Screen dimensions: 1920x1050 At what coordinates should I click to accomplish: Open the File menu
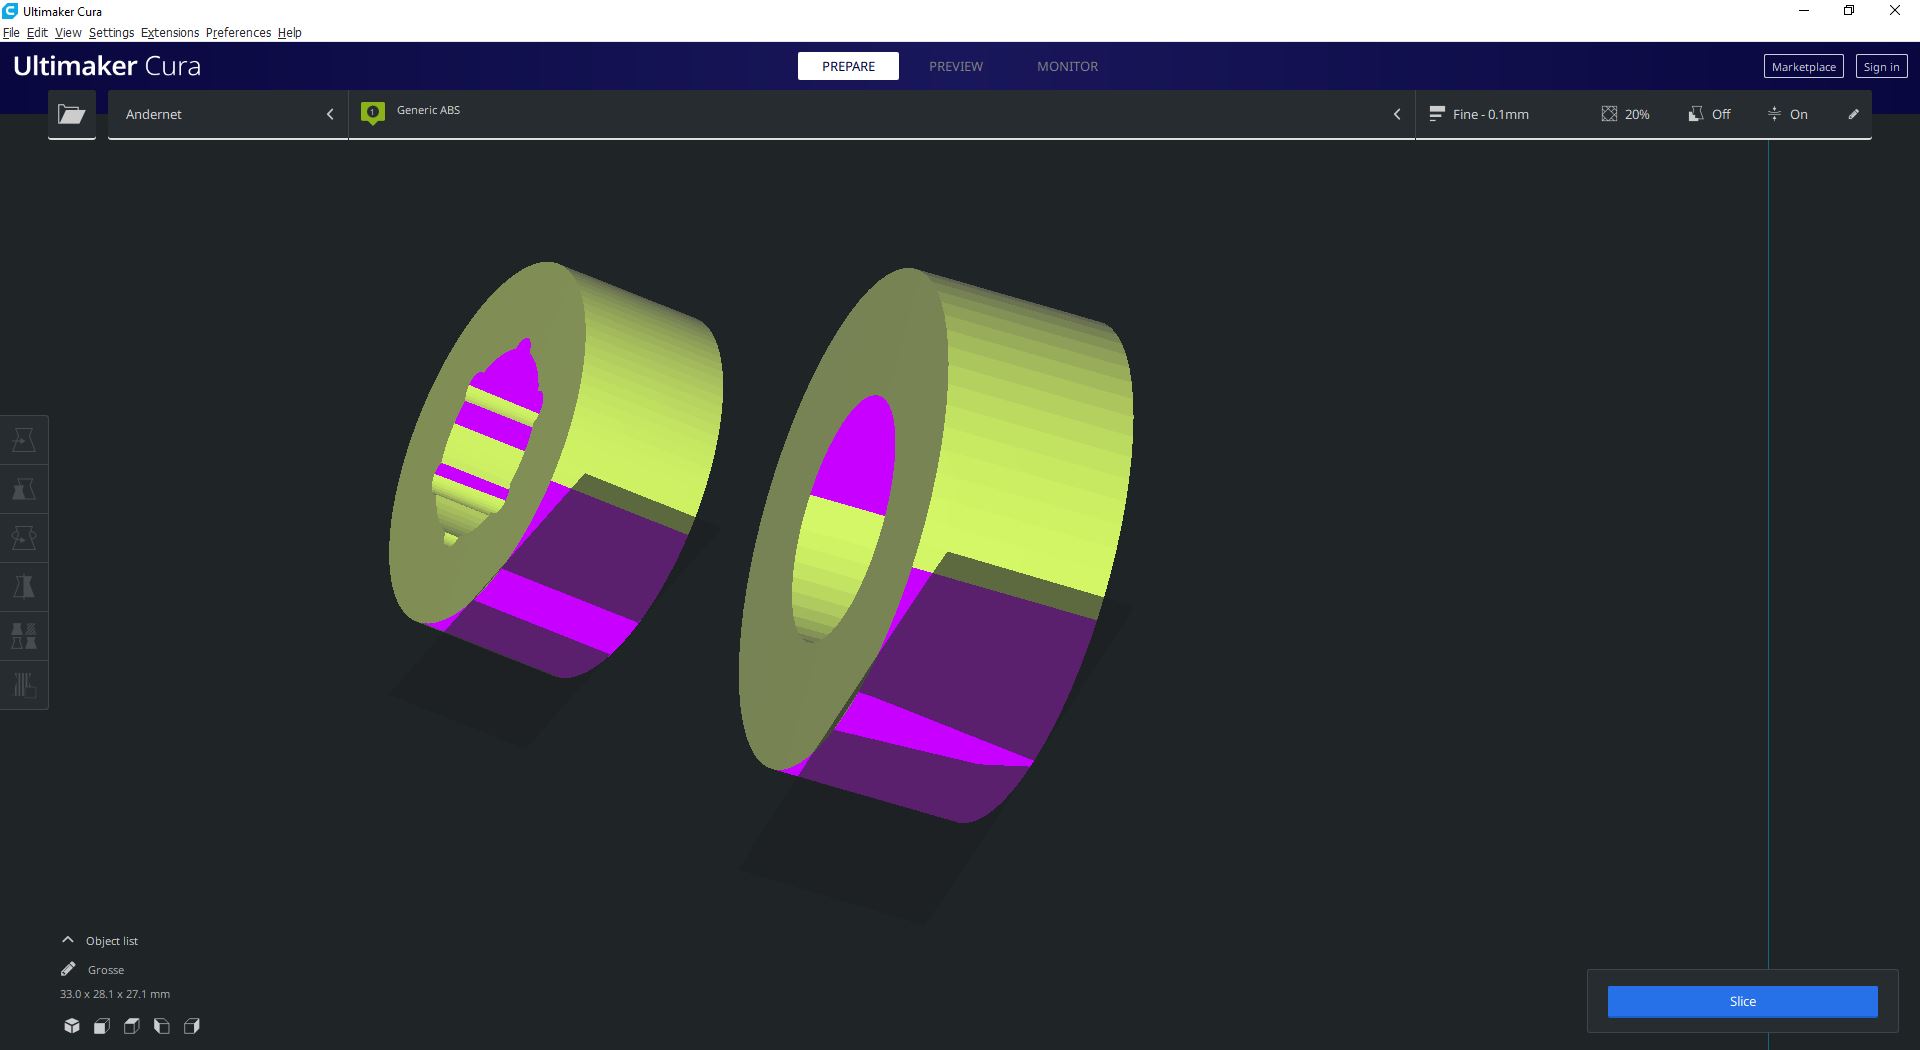point(11,32)
